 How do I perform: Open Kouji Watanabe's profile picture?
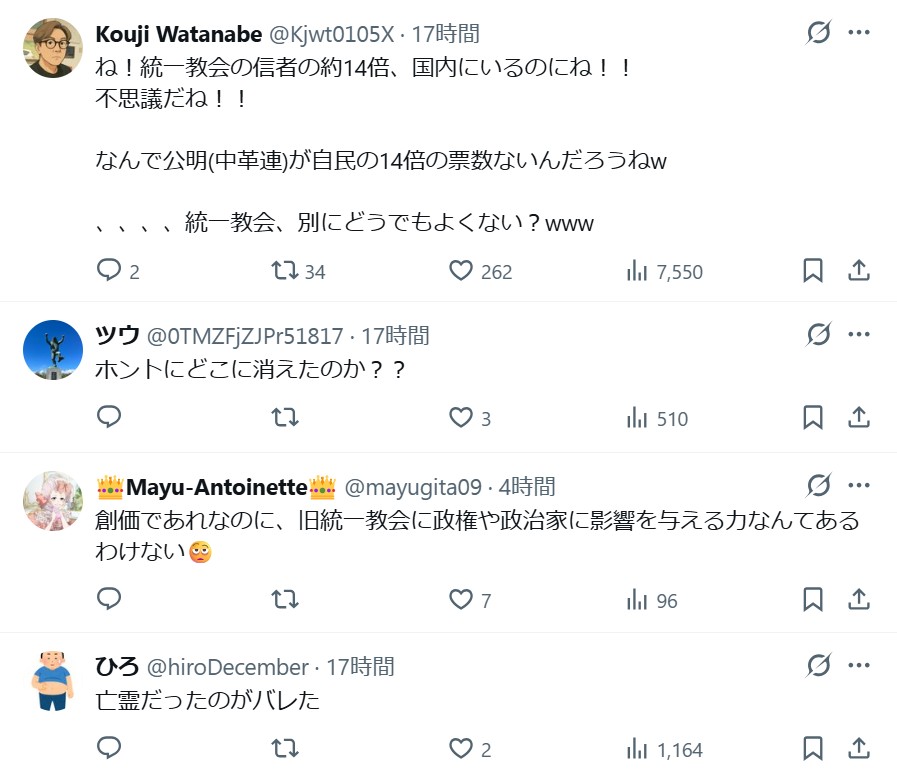click(52, 47)
